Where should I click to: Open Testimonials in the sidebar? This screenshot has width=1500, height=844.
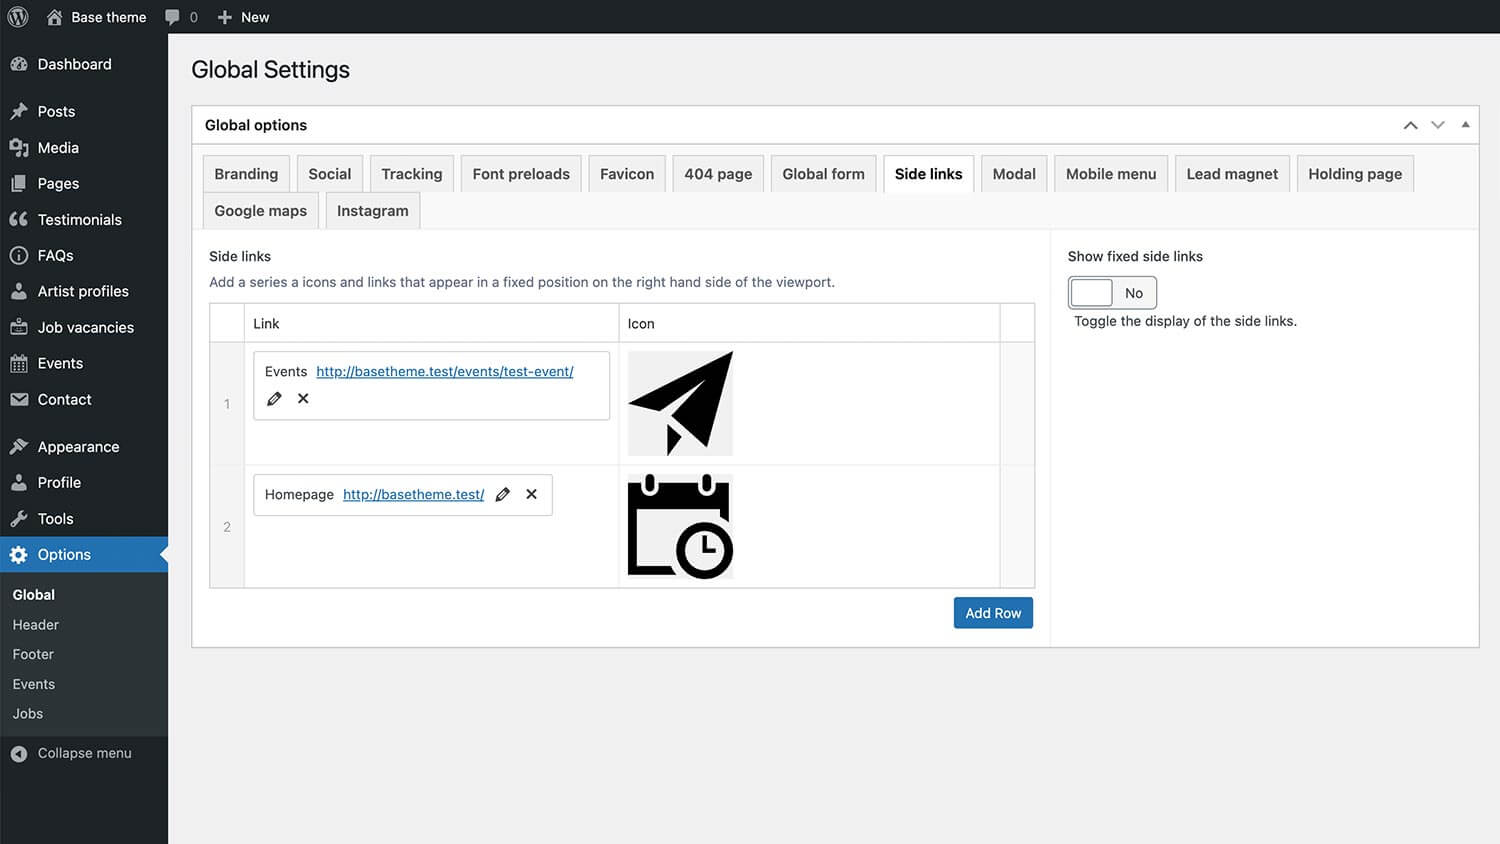click(79, 220)
